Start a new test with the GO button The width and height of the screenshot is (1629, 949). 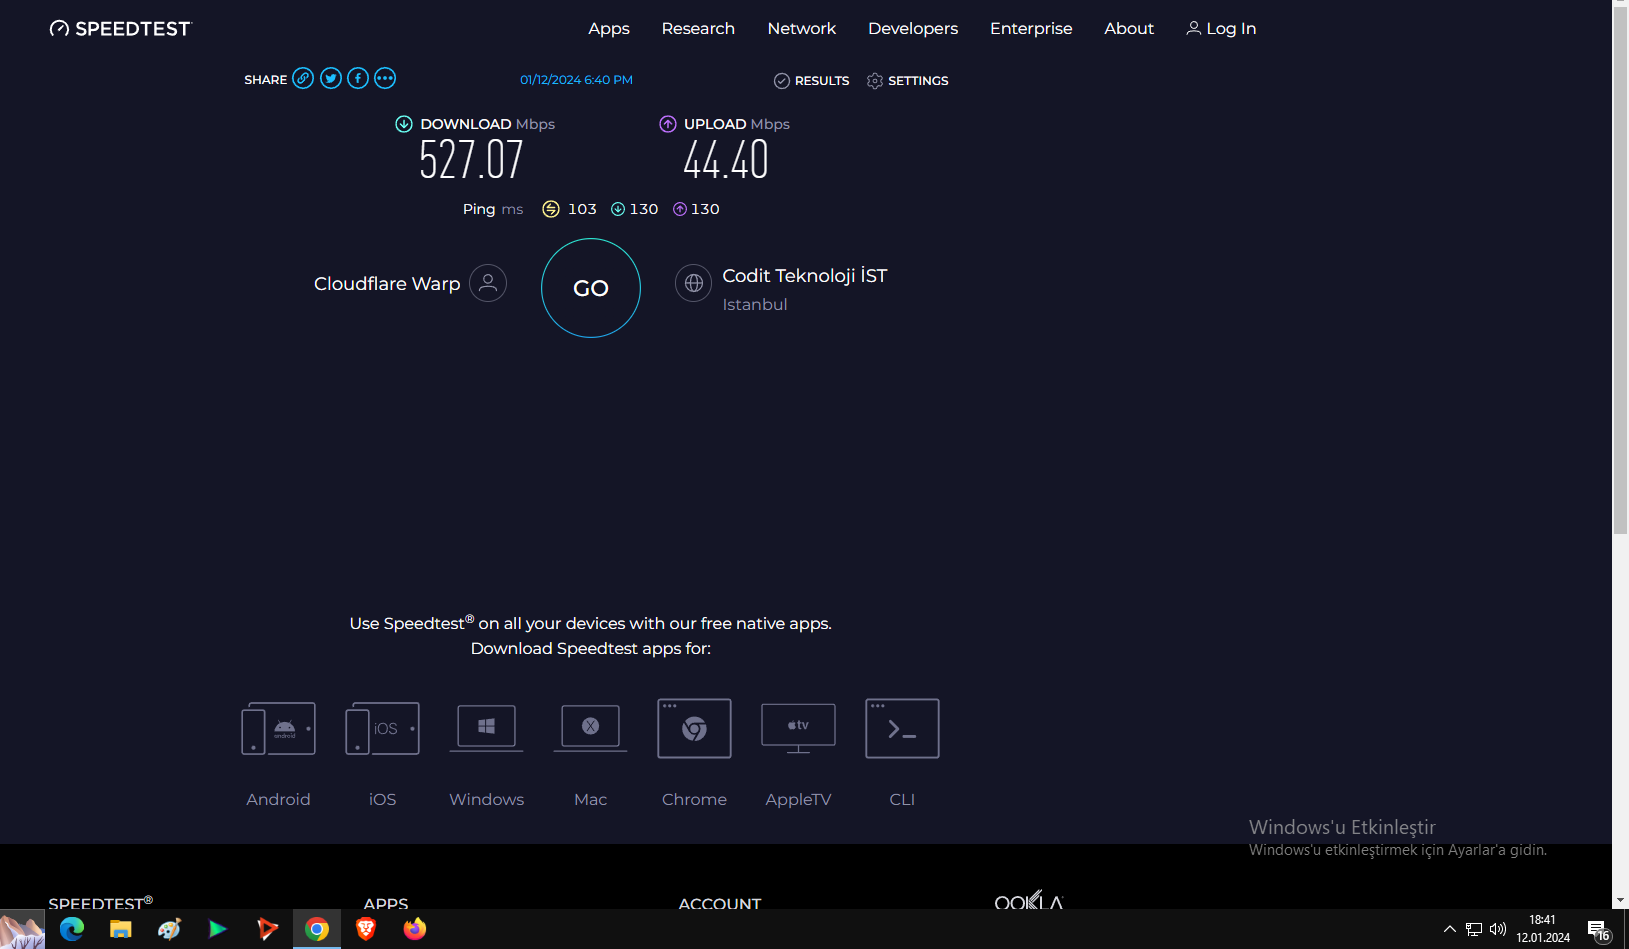click(x=591, y=288)
